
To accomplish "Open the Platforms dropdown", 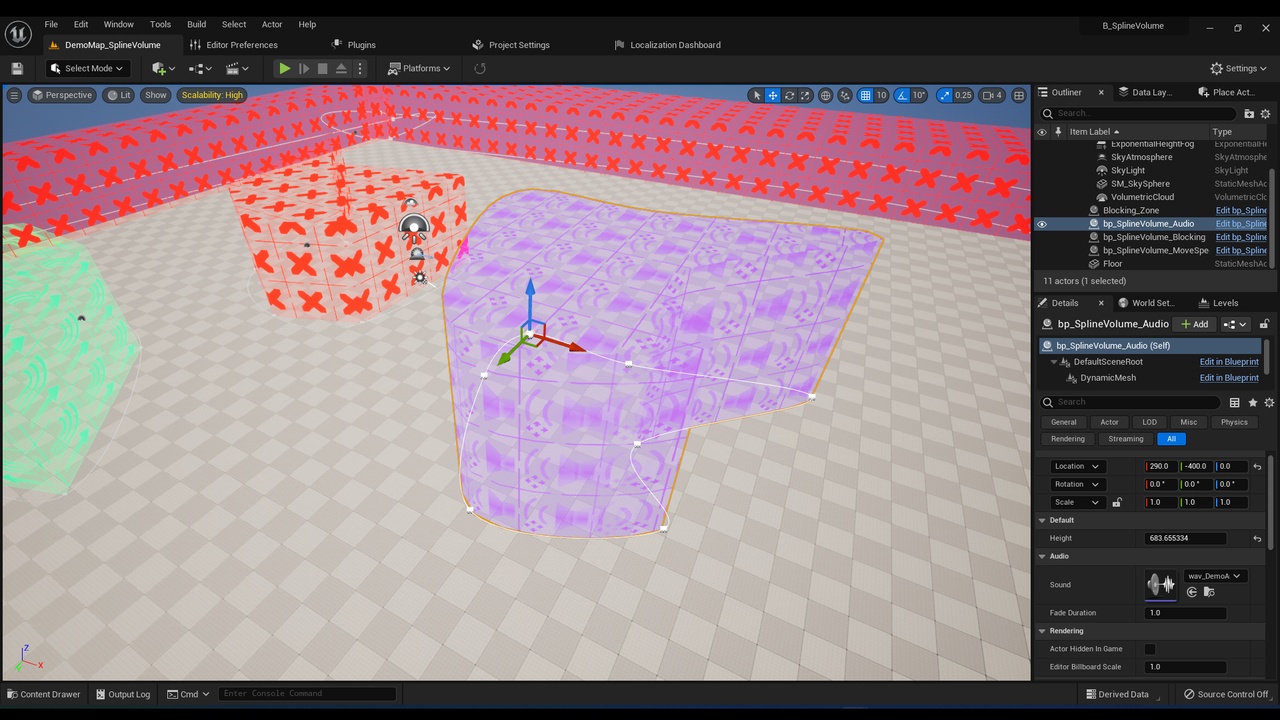I will pos(419,68).
